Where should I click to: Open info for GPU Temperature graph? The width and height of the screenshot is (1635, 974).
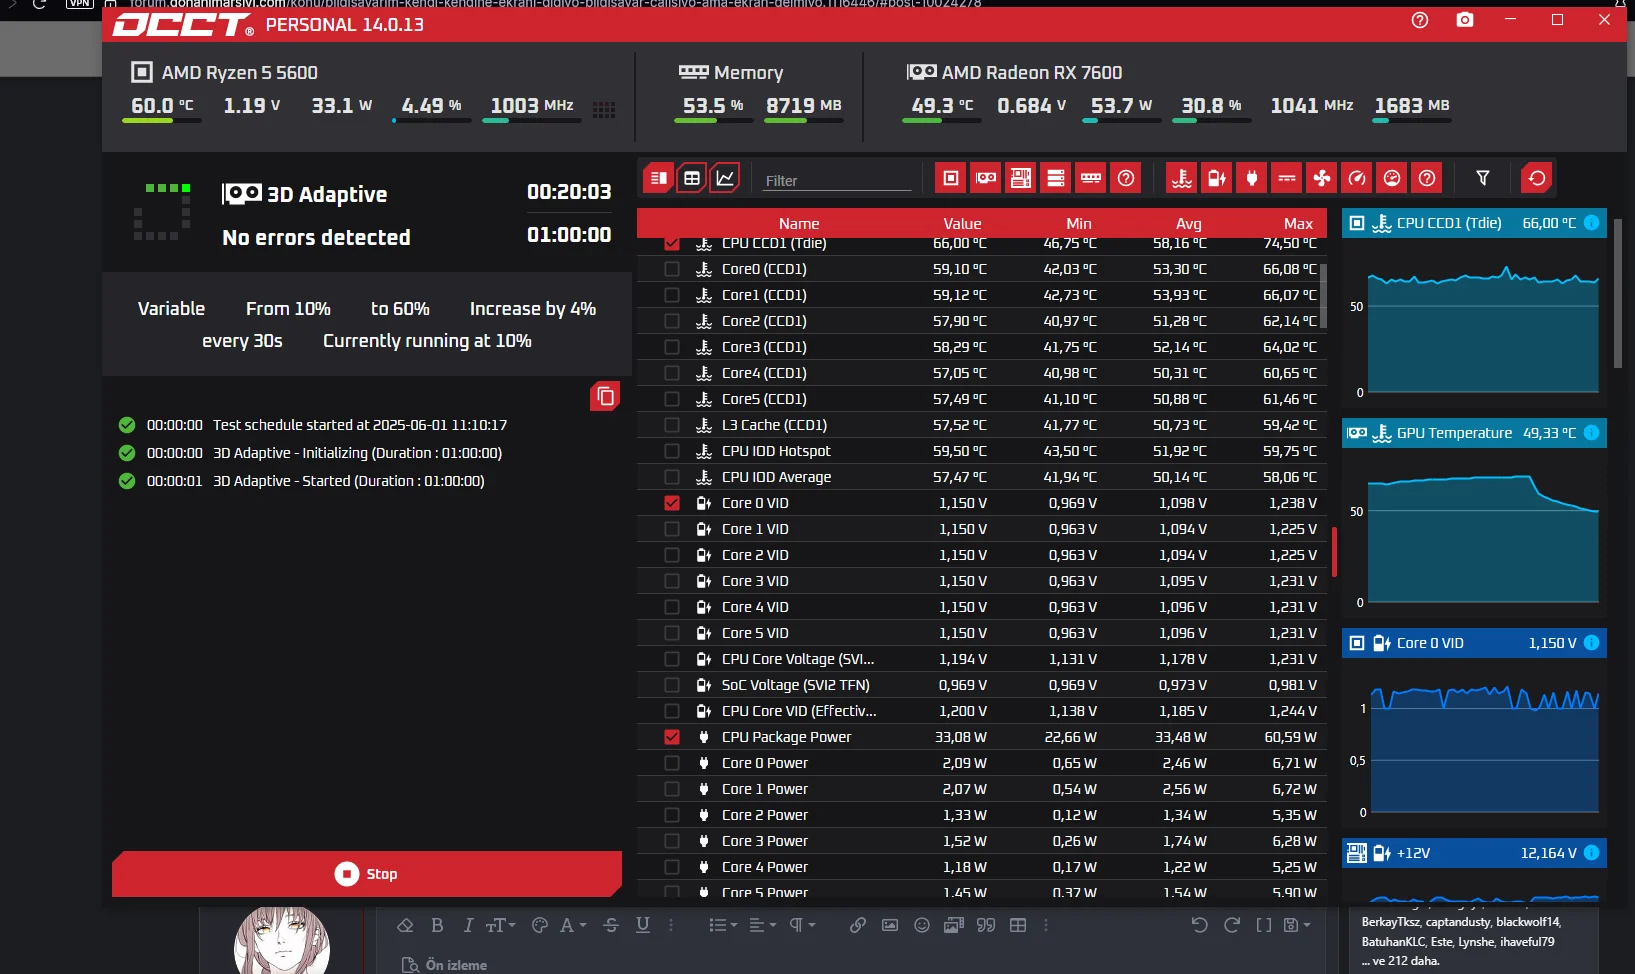coord(1591,433)
